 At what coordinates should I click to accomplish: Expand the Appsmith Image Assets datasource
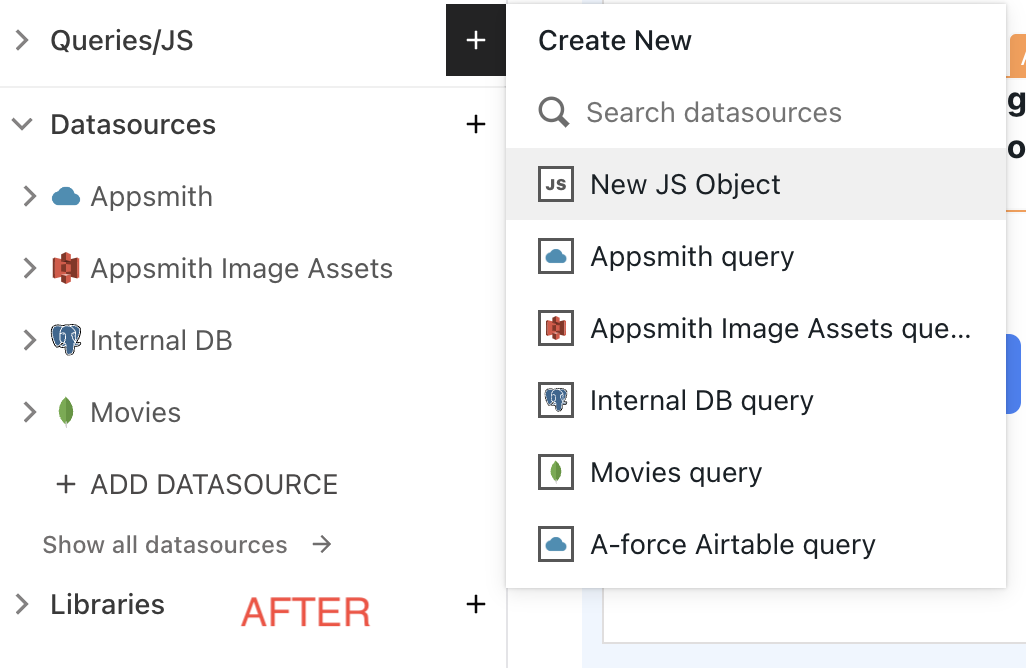pyautogui.click(x=30, y=268)
